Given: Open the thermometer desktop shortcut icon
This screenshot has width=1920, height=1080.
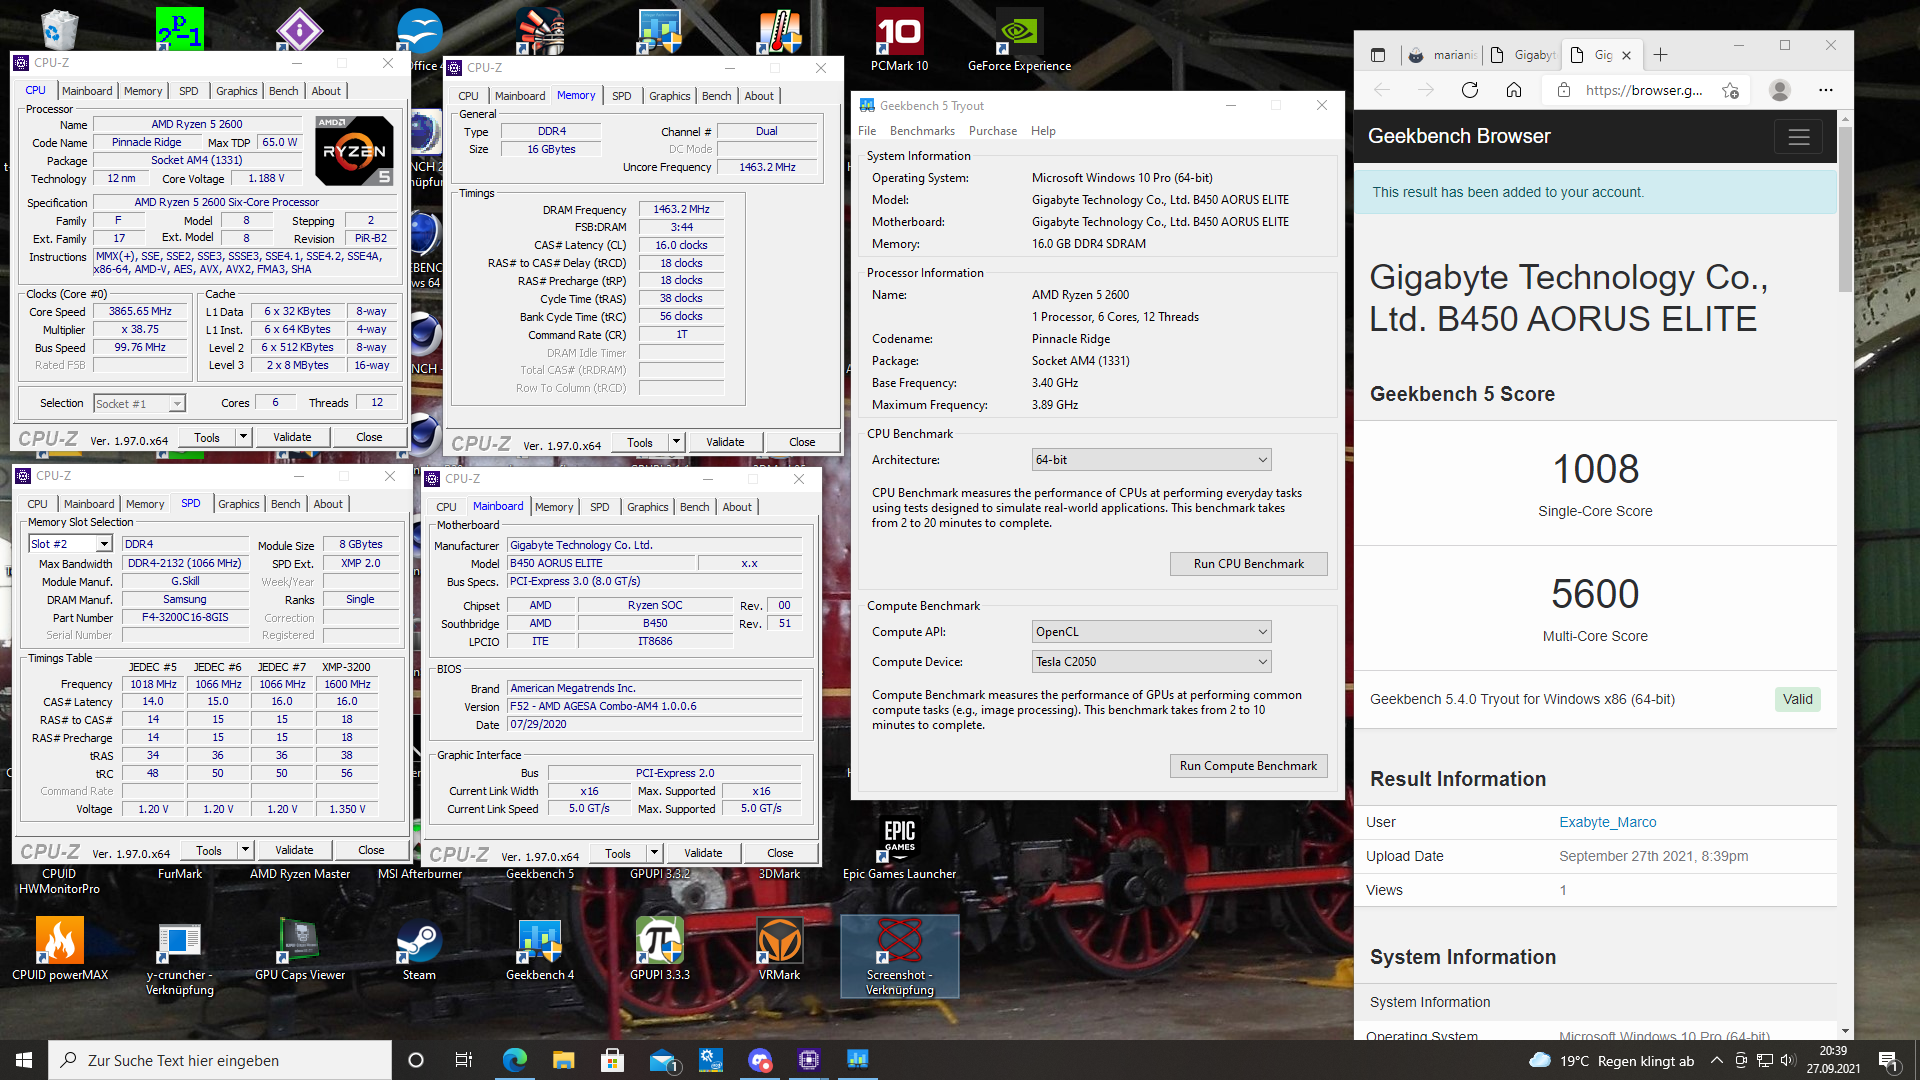Looking at the screenshot, I should point(780,30).
